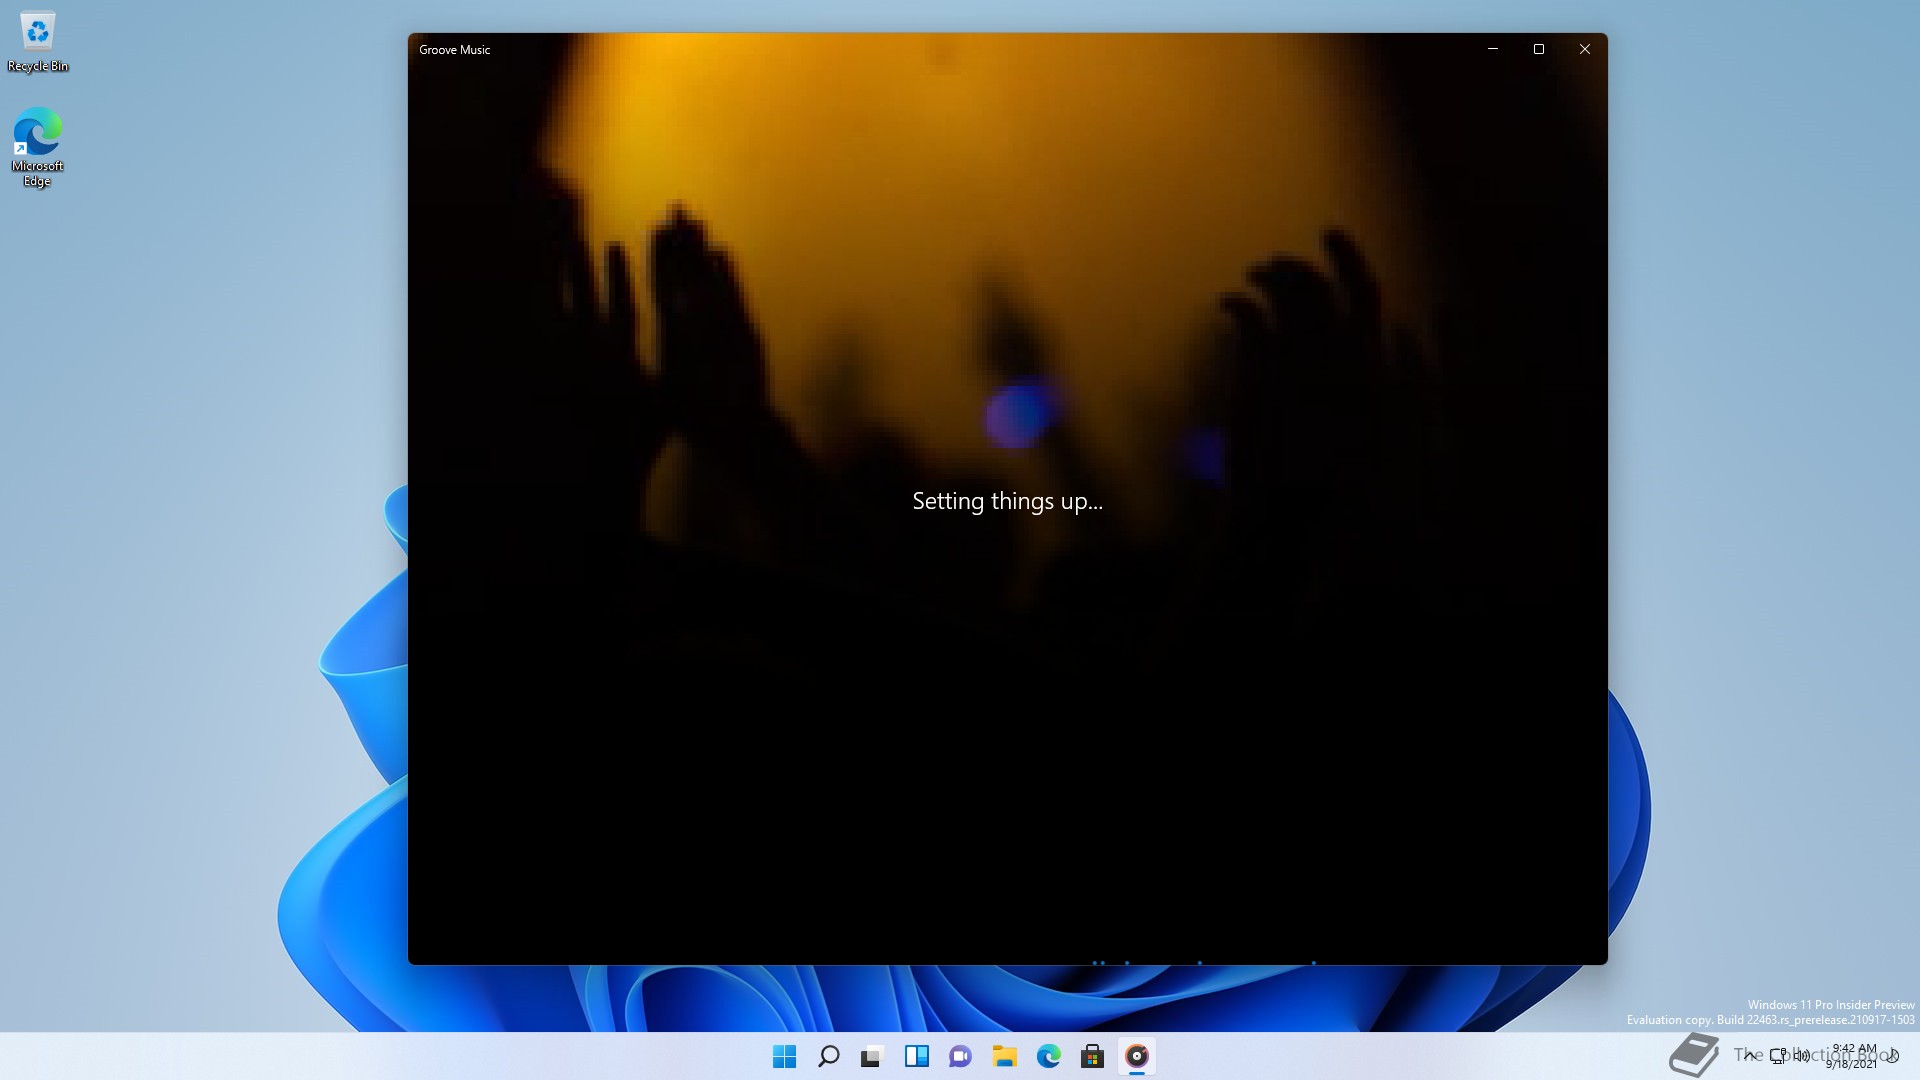Click the 'Setting things up...' message
Image resolution: width=1920 pixels, height=1080 pixels.
pos(1008,501)
